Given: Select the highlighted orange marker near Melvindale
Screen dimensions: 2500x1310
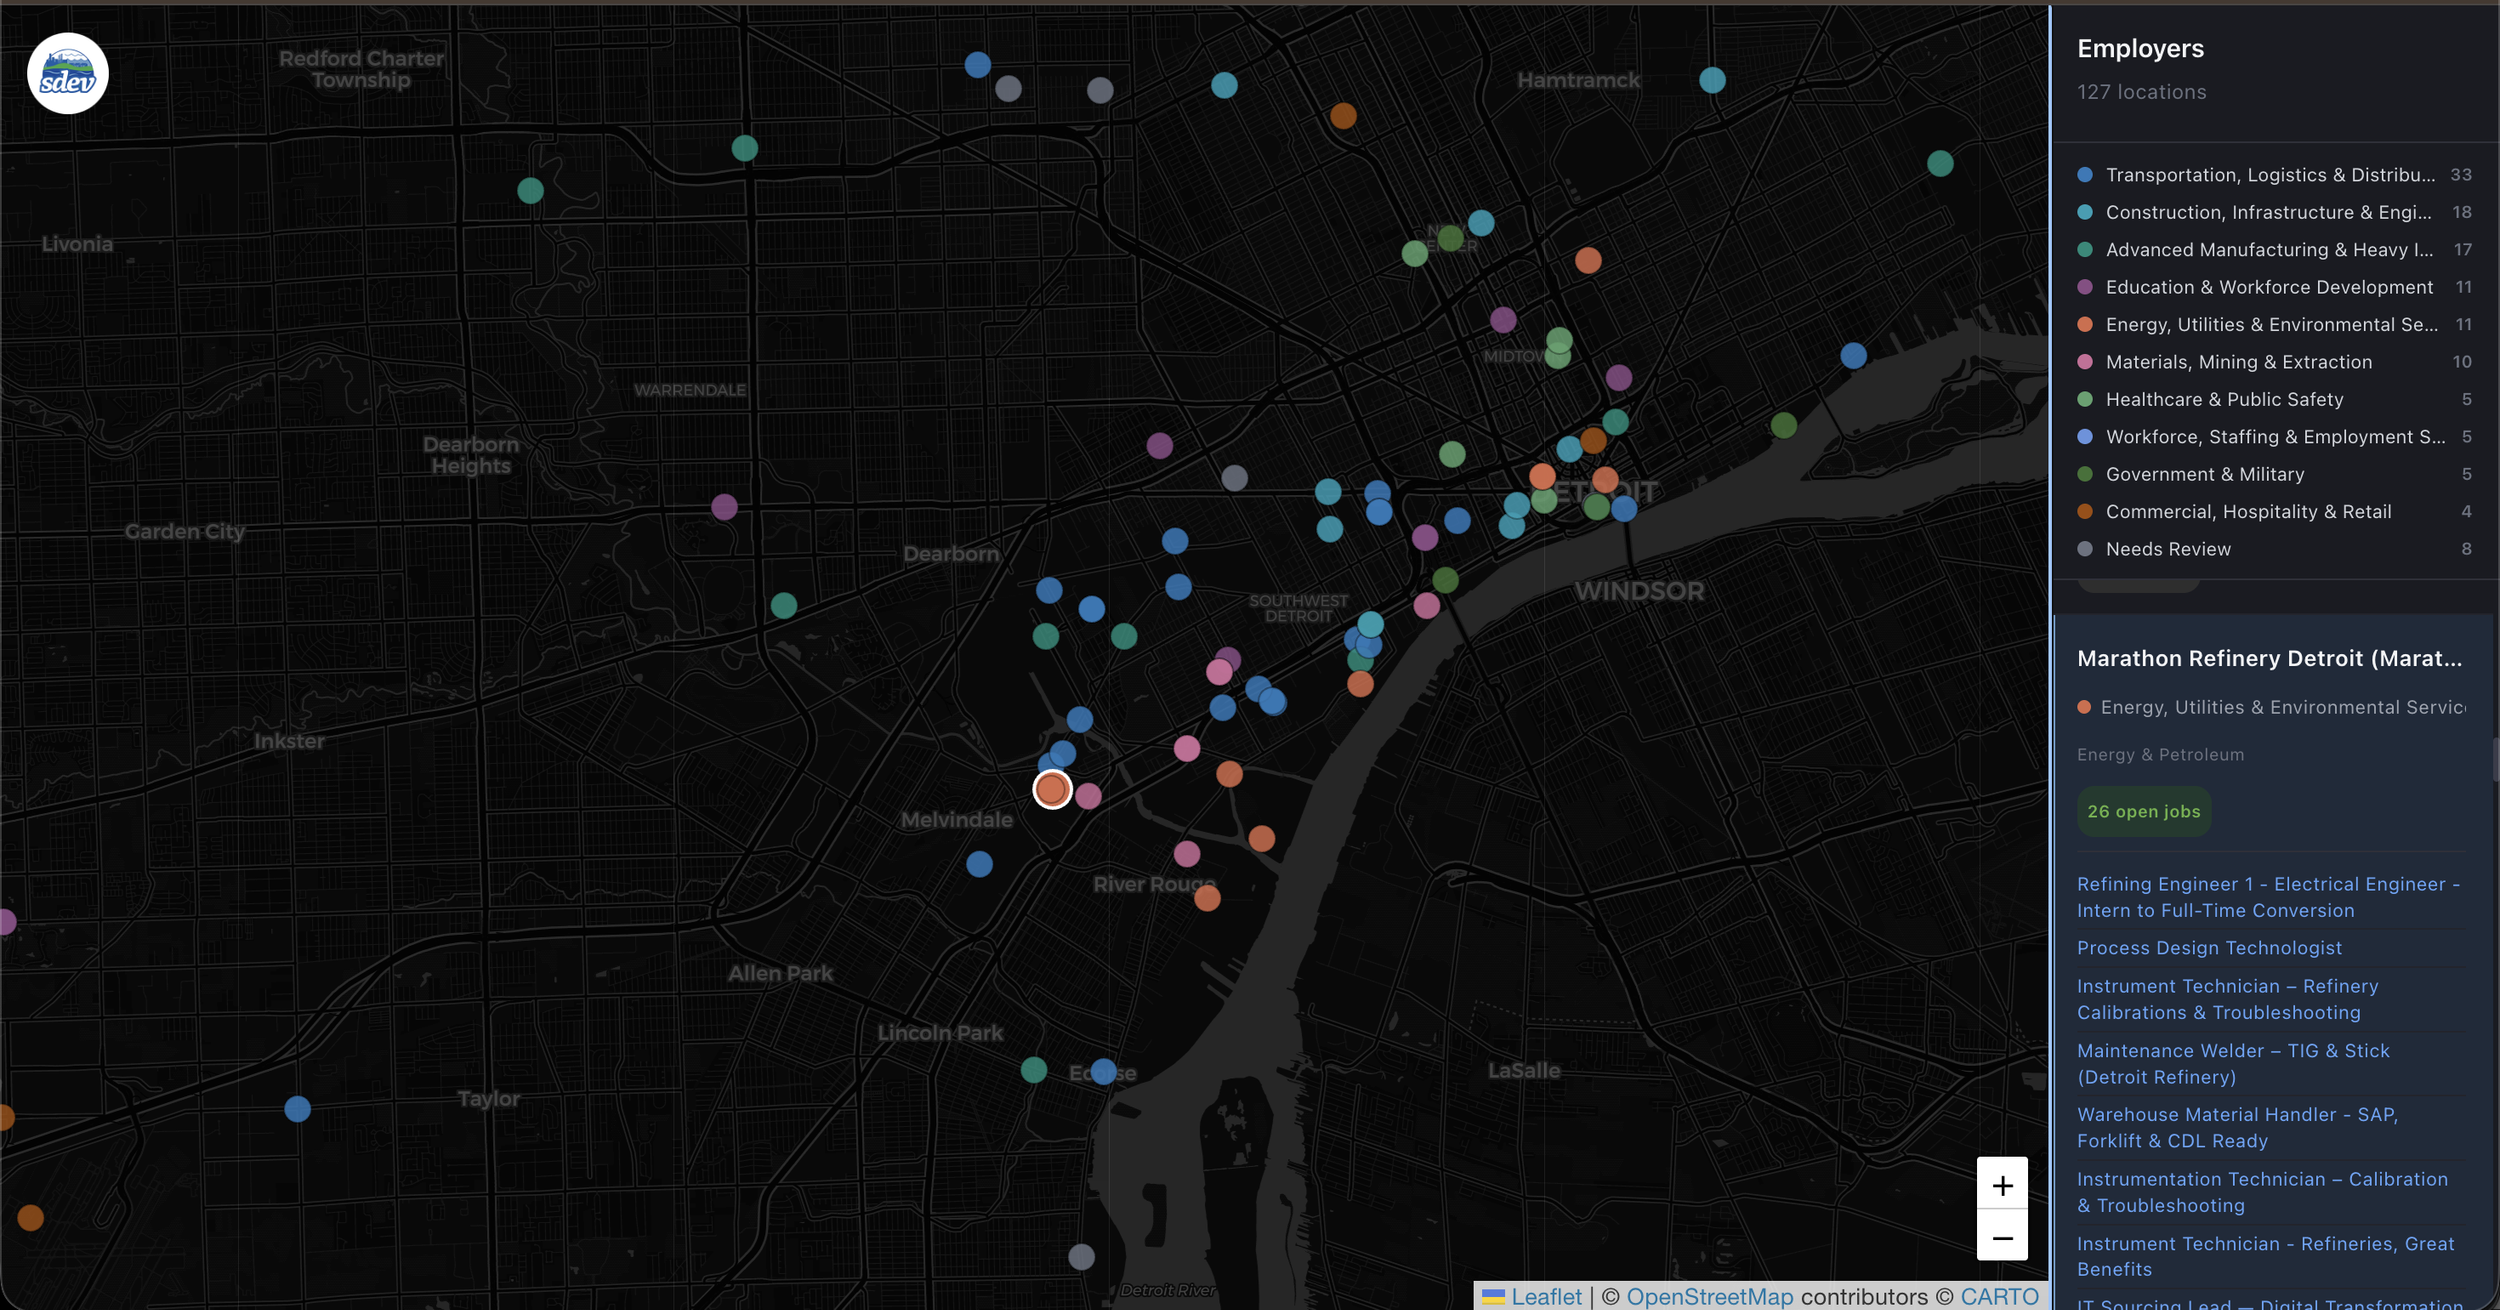Looking at the screenshot, I should click(x=1052, y=790).
